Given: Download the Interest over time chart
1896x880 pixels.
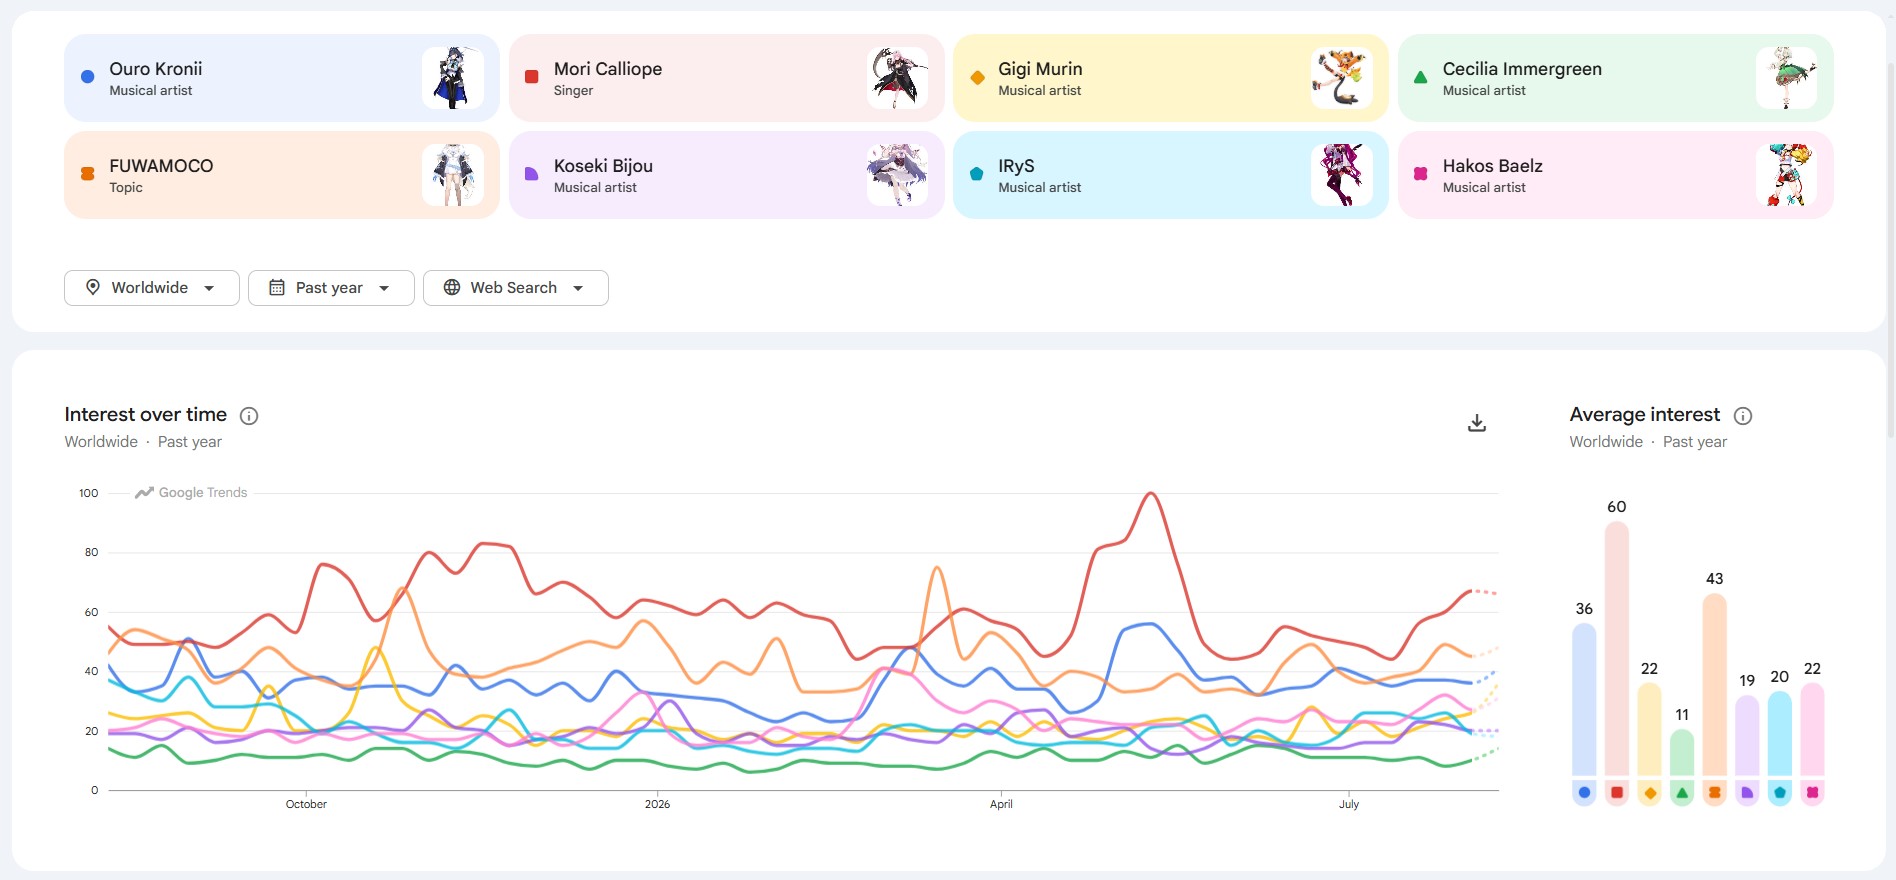Looking at the screenshot, I should coord(1476,423).
